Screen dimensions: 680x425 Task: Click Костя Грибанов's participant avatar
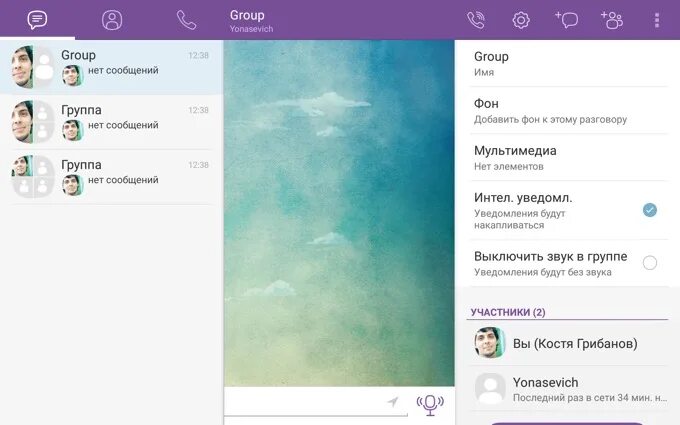(490, 343)
